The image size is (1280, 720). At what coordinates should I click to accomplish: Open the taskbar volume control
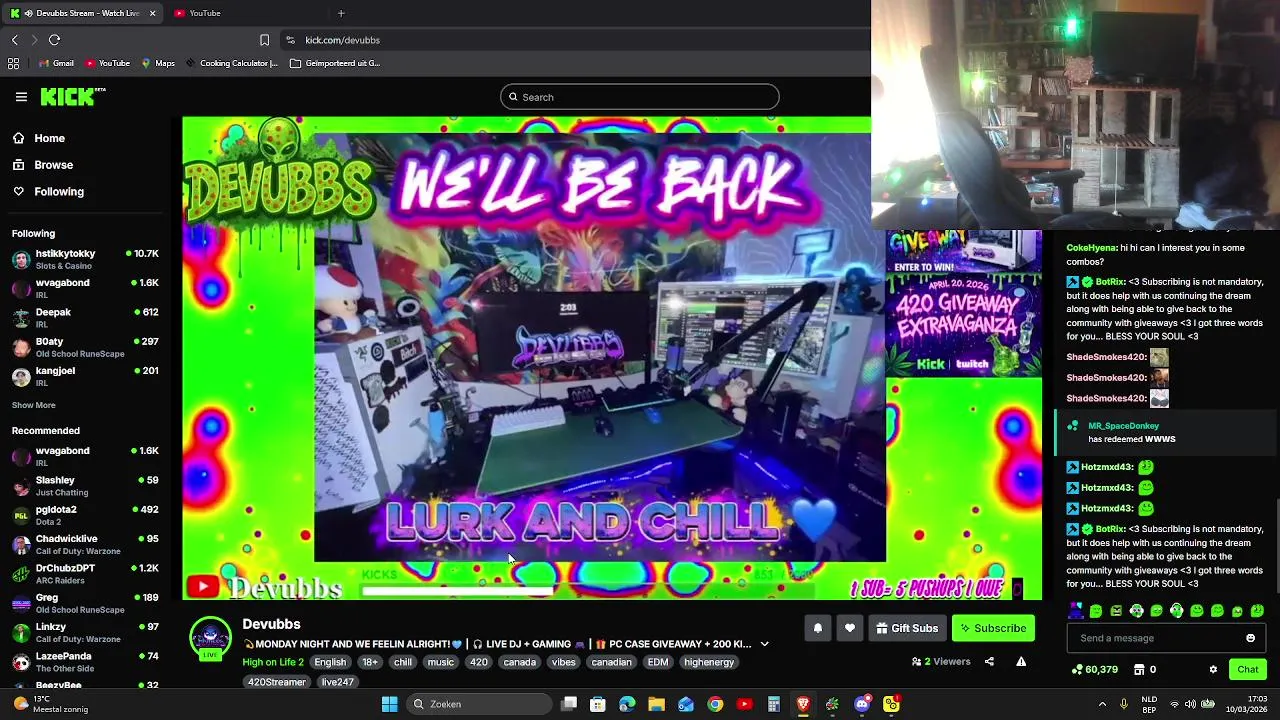pos(1190,704)
